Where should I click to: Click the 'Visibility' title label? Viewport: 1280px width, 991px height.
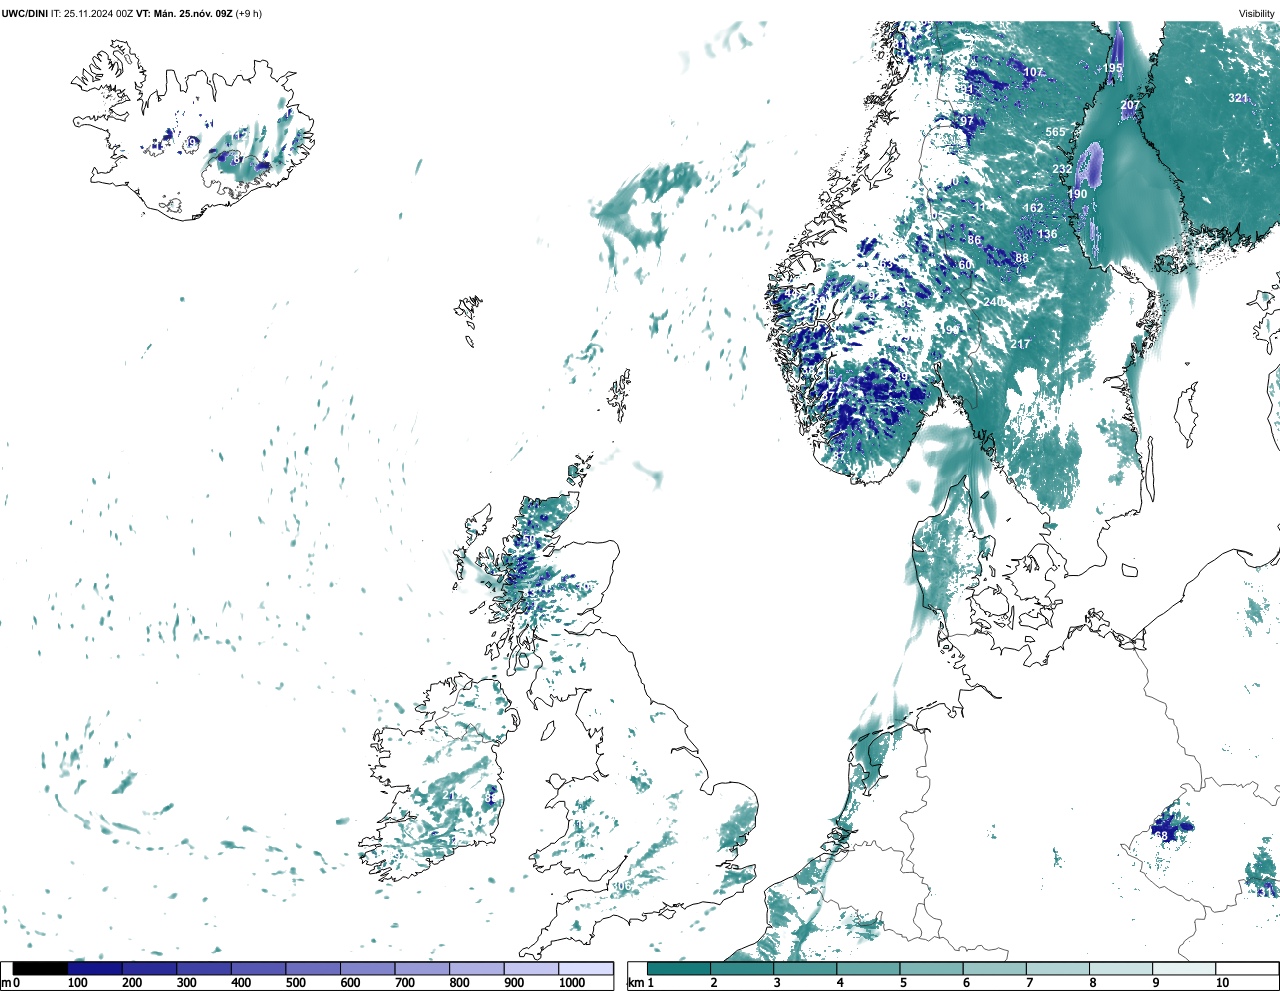coord(1257,14)
